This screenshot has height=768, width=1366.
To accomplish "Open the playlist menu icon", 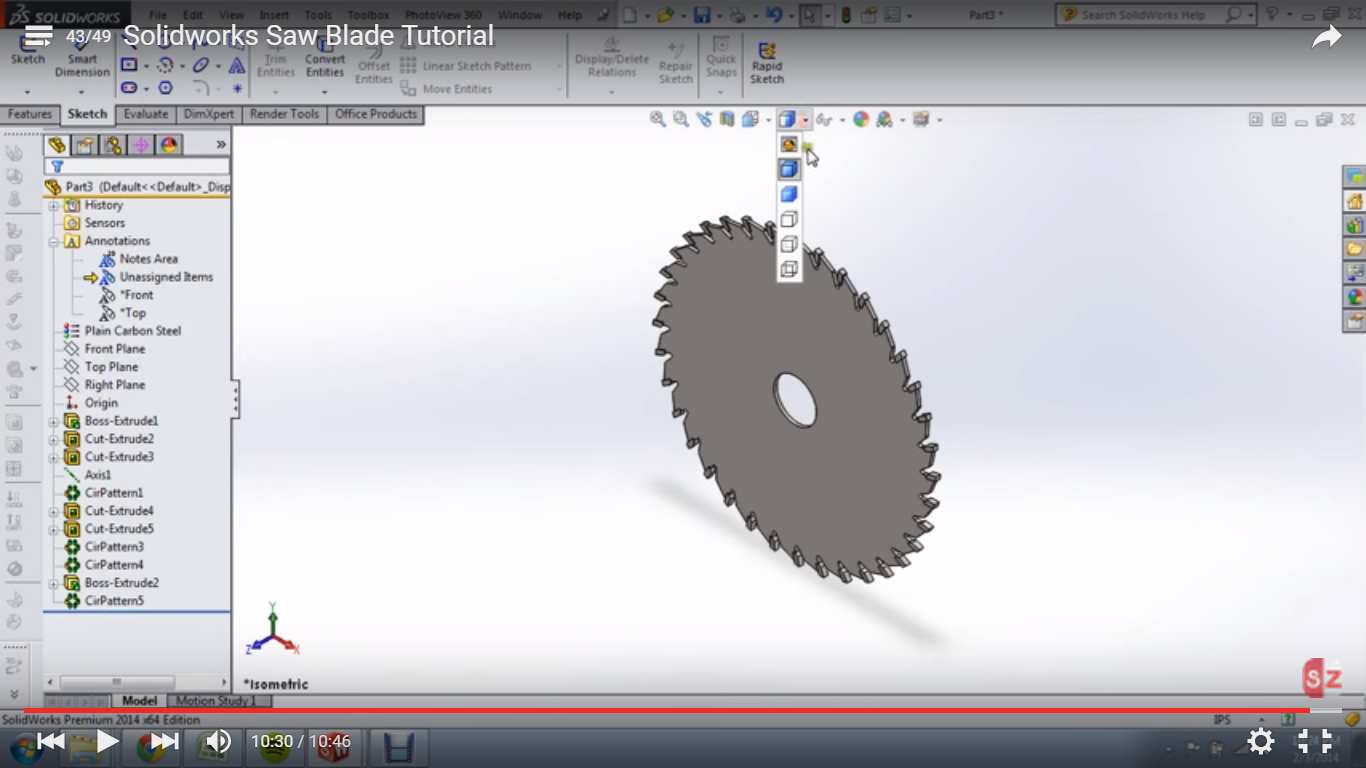I will point(38,36).
